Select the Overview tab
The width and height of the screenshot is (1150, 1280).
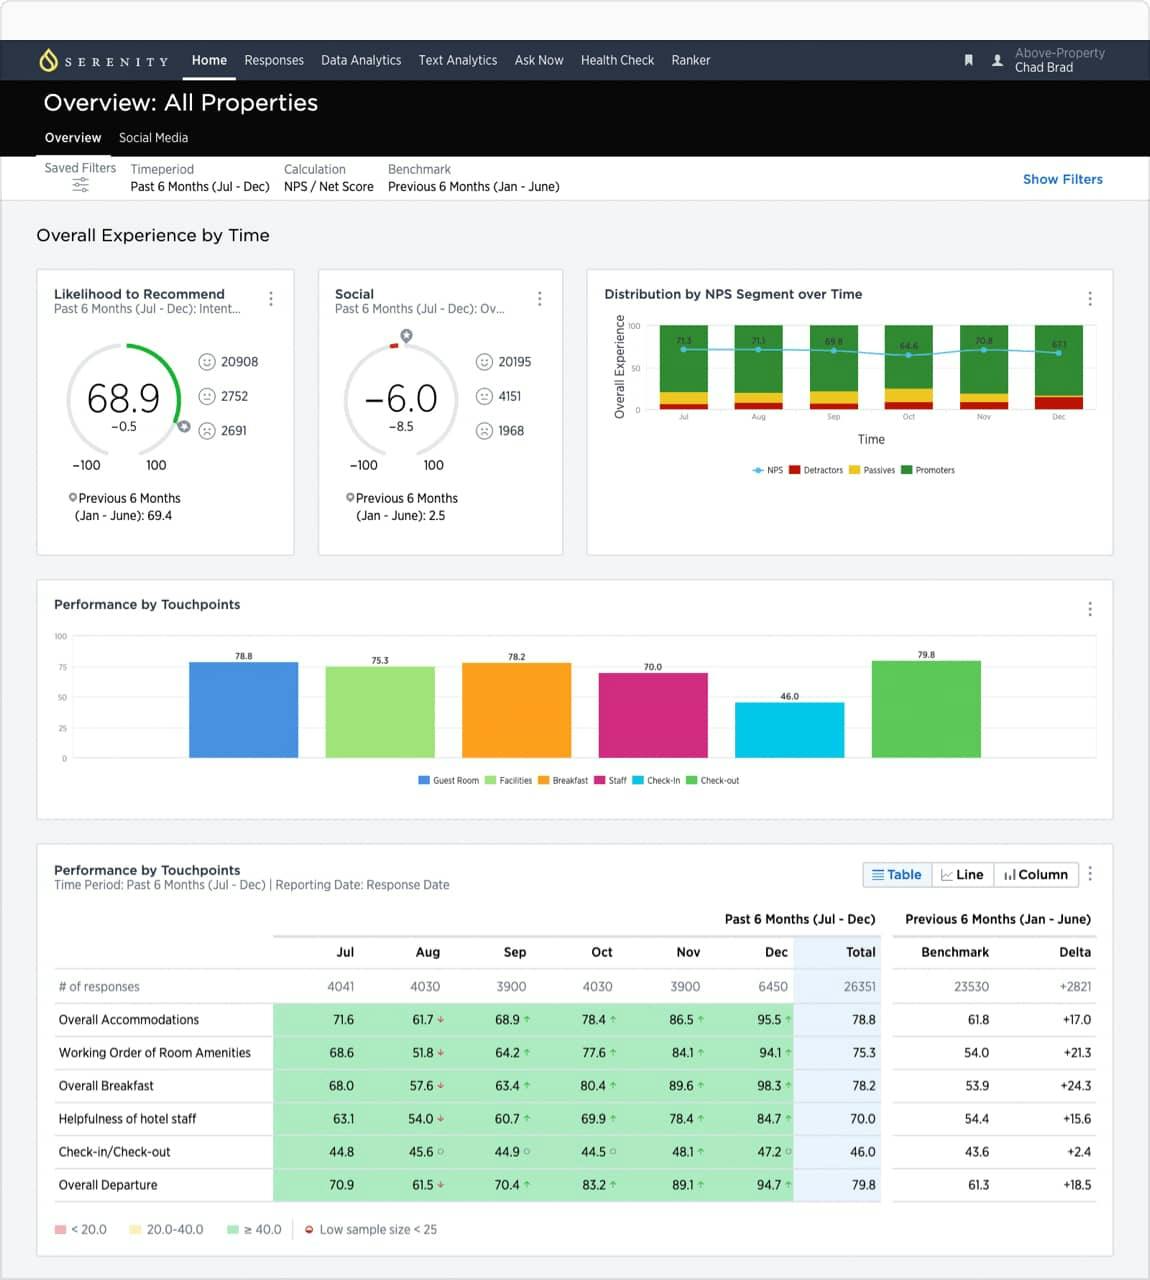[x=73, y=138]
